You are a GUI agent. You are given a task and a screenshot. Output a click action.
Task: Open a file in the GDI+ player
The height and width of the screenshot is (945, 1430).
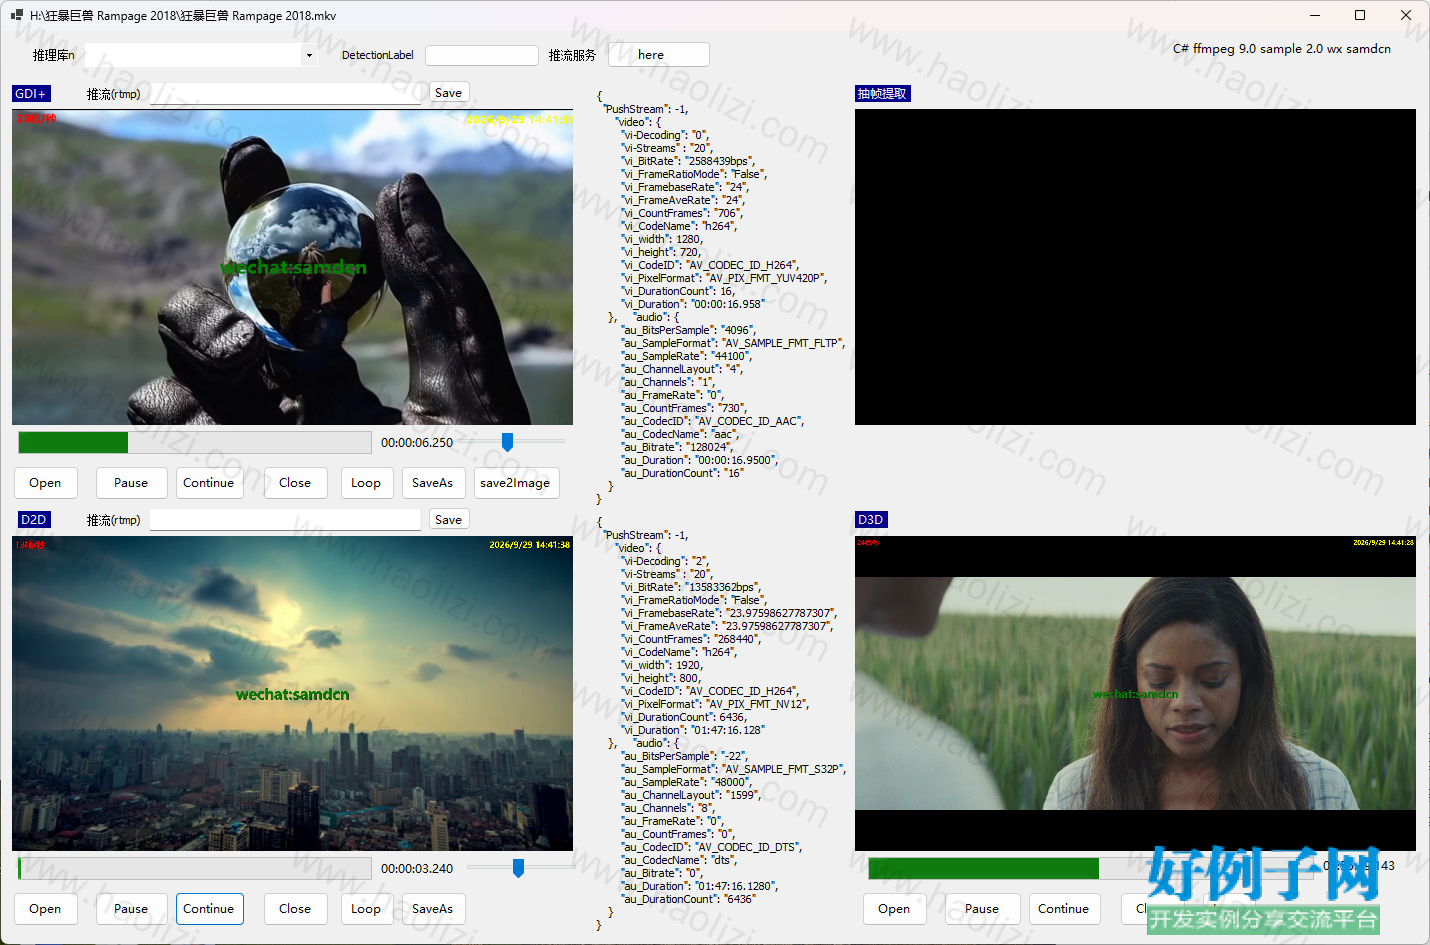pos(45,483)
